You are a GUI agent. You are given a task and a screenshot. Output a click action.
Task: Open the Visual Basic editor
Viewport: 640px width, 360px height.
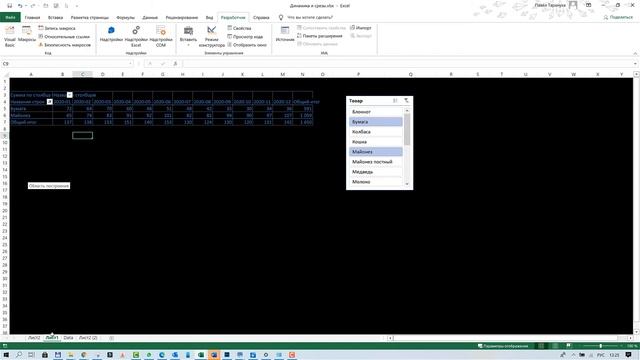click(x=10, y=36)
